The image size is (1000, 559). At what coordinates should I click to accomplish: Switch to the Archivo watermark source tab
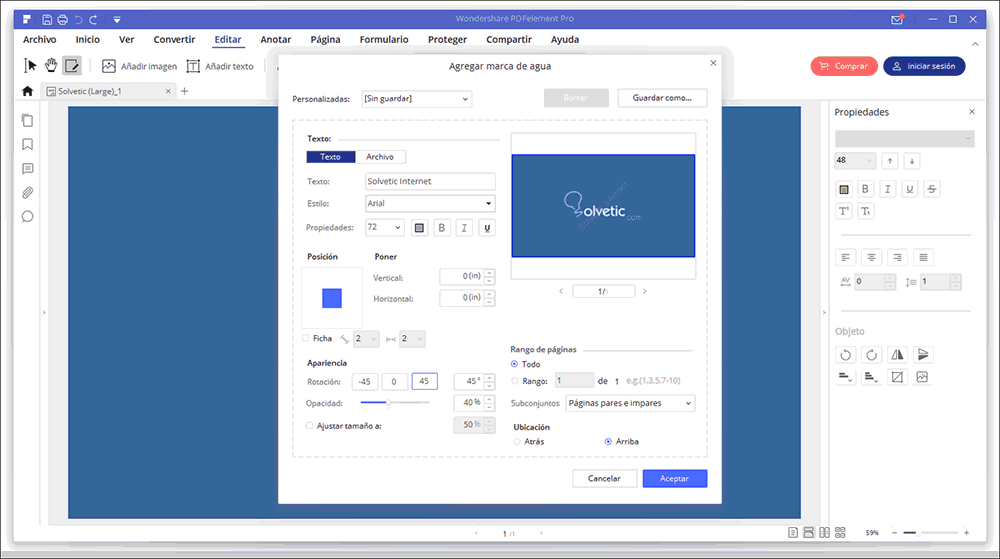coord(380,157)
